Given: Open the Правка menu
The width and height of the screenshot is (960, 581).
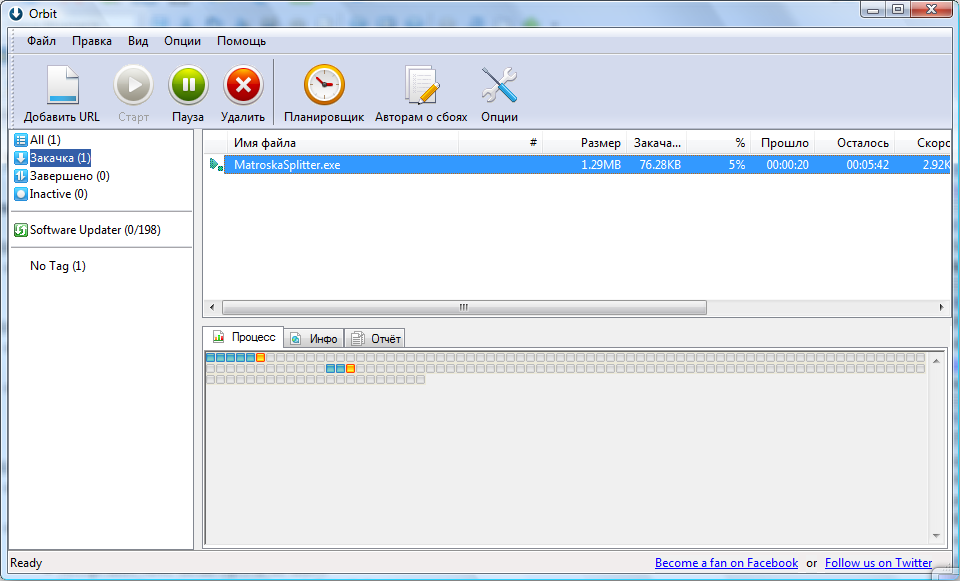Looking at the screenshot, I should tap(92, 41).
